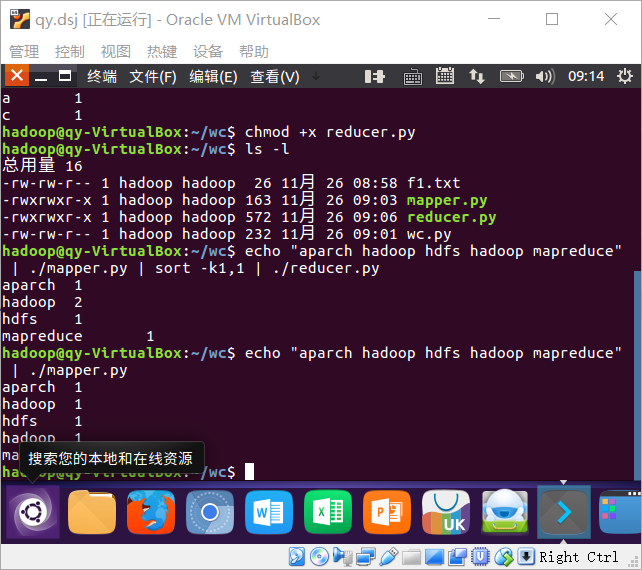The image size is (642, 570).
Task: Open the VirtualBox 控制 menu
Action: pyautogui.click(x=70, y=52)
